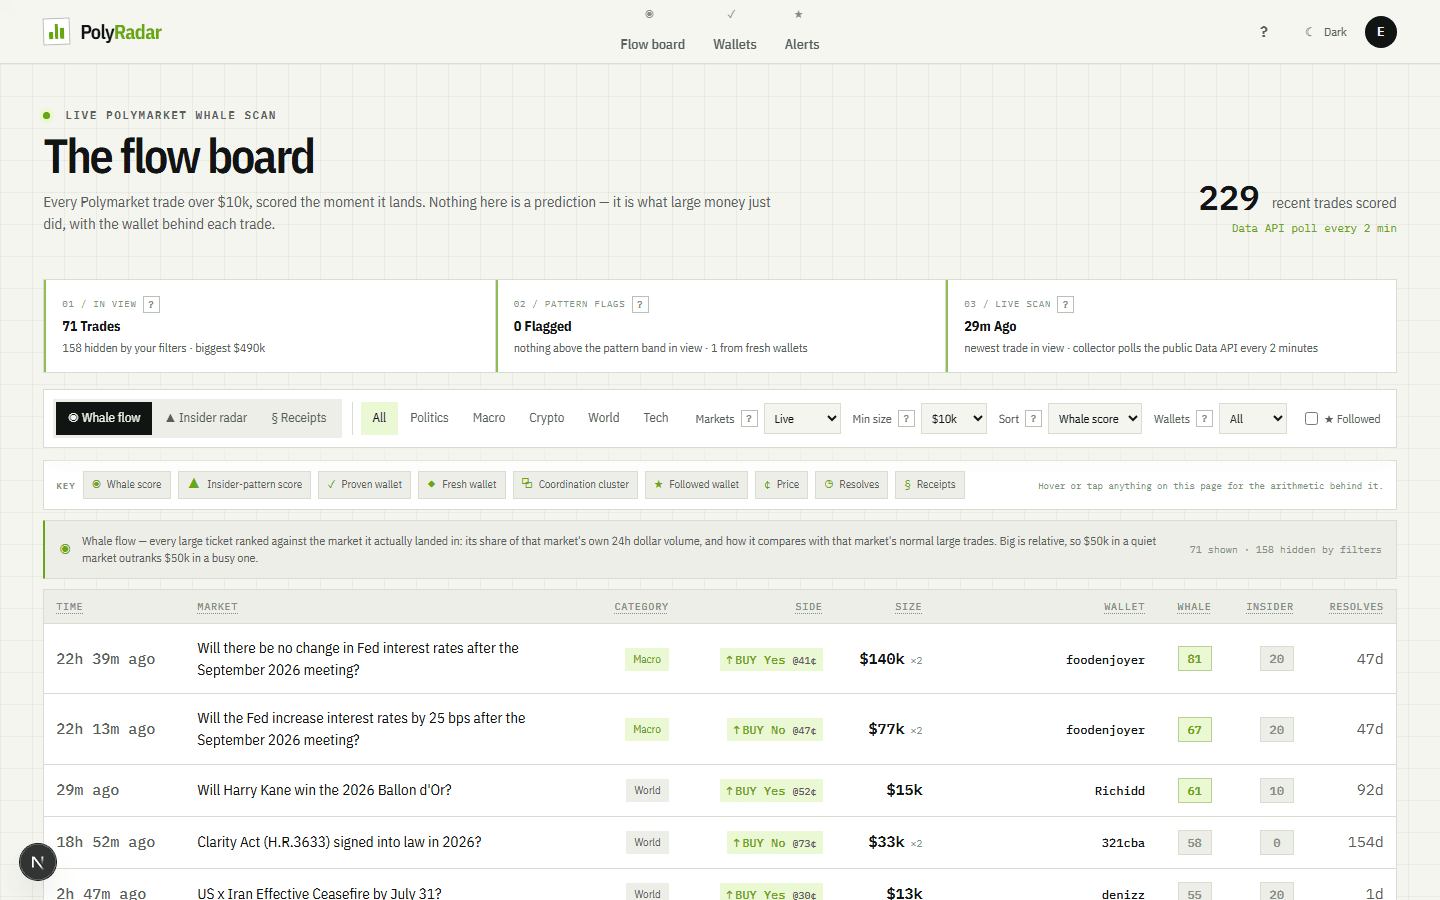Click help icon beside Wallets filter
Viewport: 1440px width, 900px height.
(x=1205, y=419)
